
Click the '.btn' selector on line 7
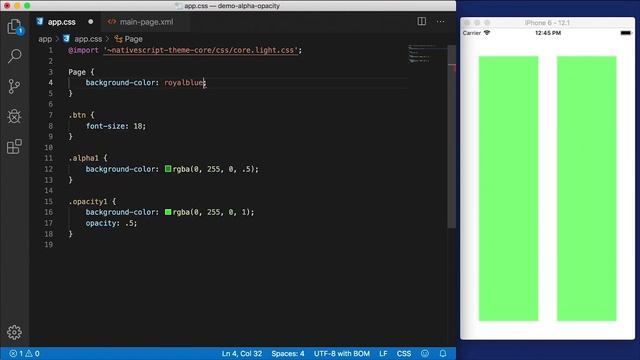click(x=77, y=115)
